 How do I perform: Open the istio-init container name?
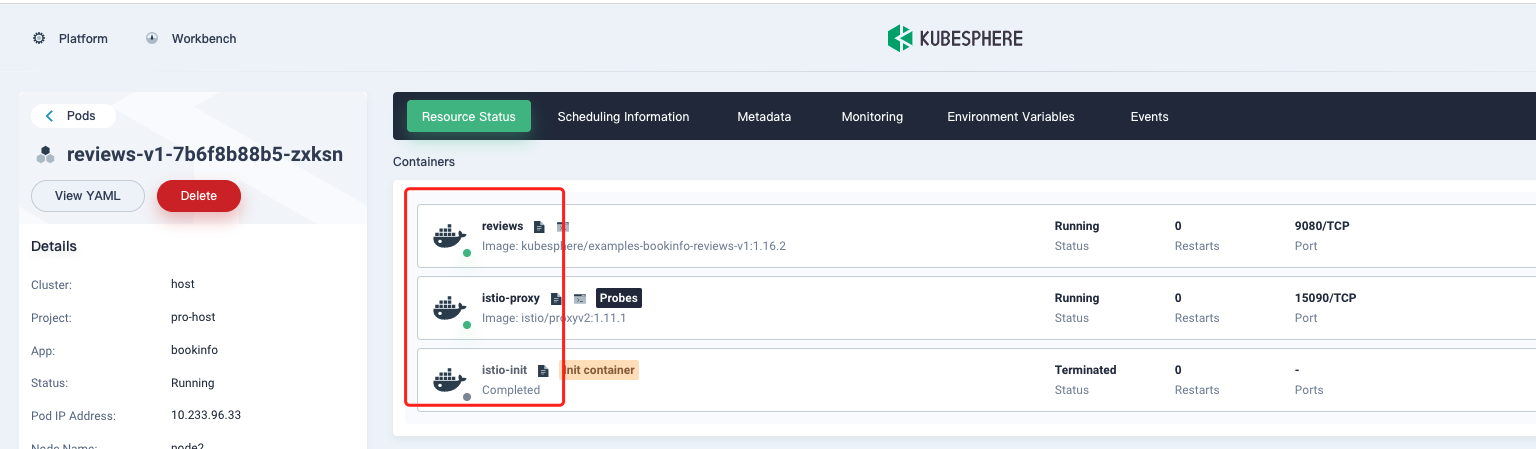505,371
